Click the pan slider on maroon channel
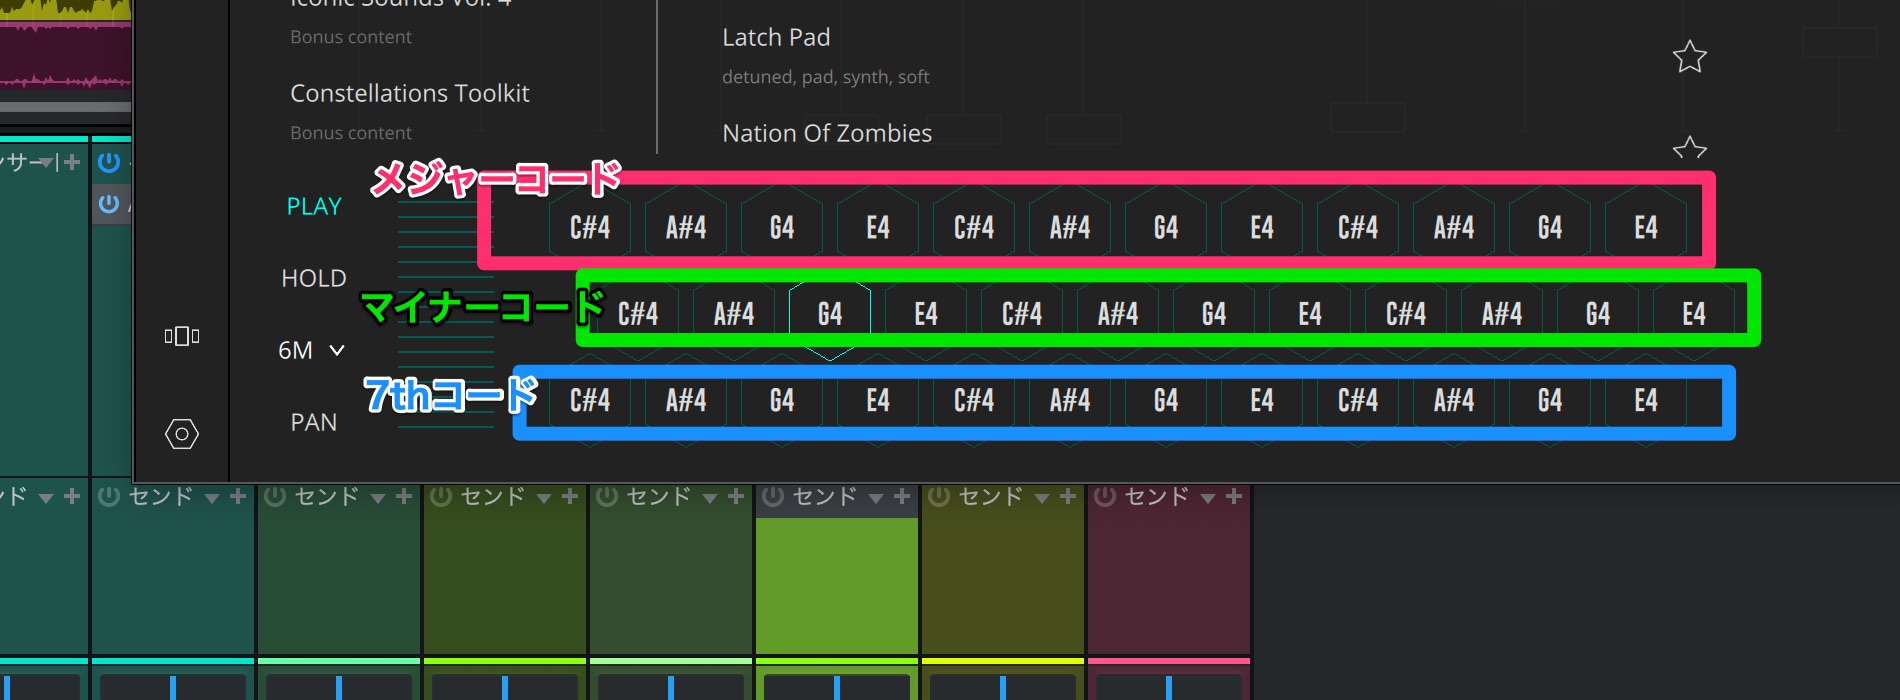This screenshot has width=1900, height=700. point(1168,687)
